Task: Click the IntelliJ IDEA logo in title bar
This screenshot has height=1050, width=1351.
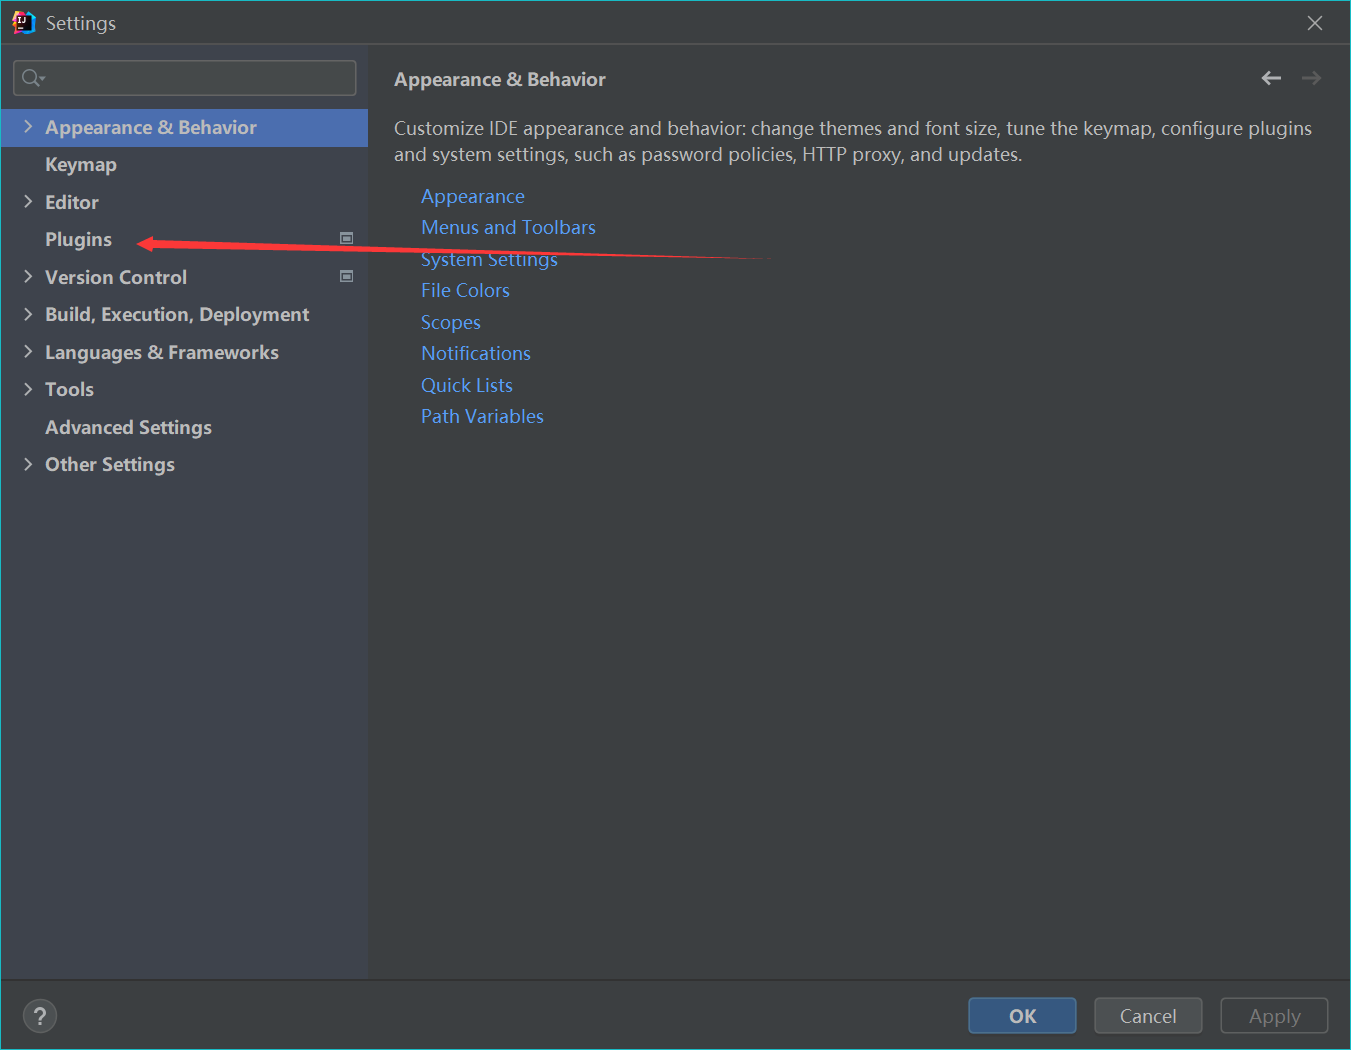Action: pos(23,23)
